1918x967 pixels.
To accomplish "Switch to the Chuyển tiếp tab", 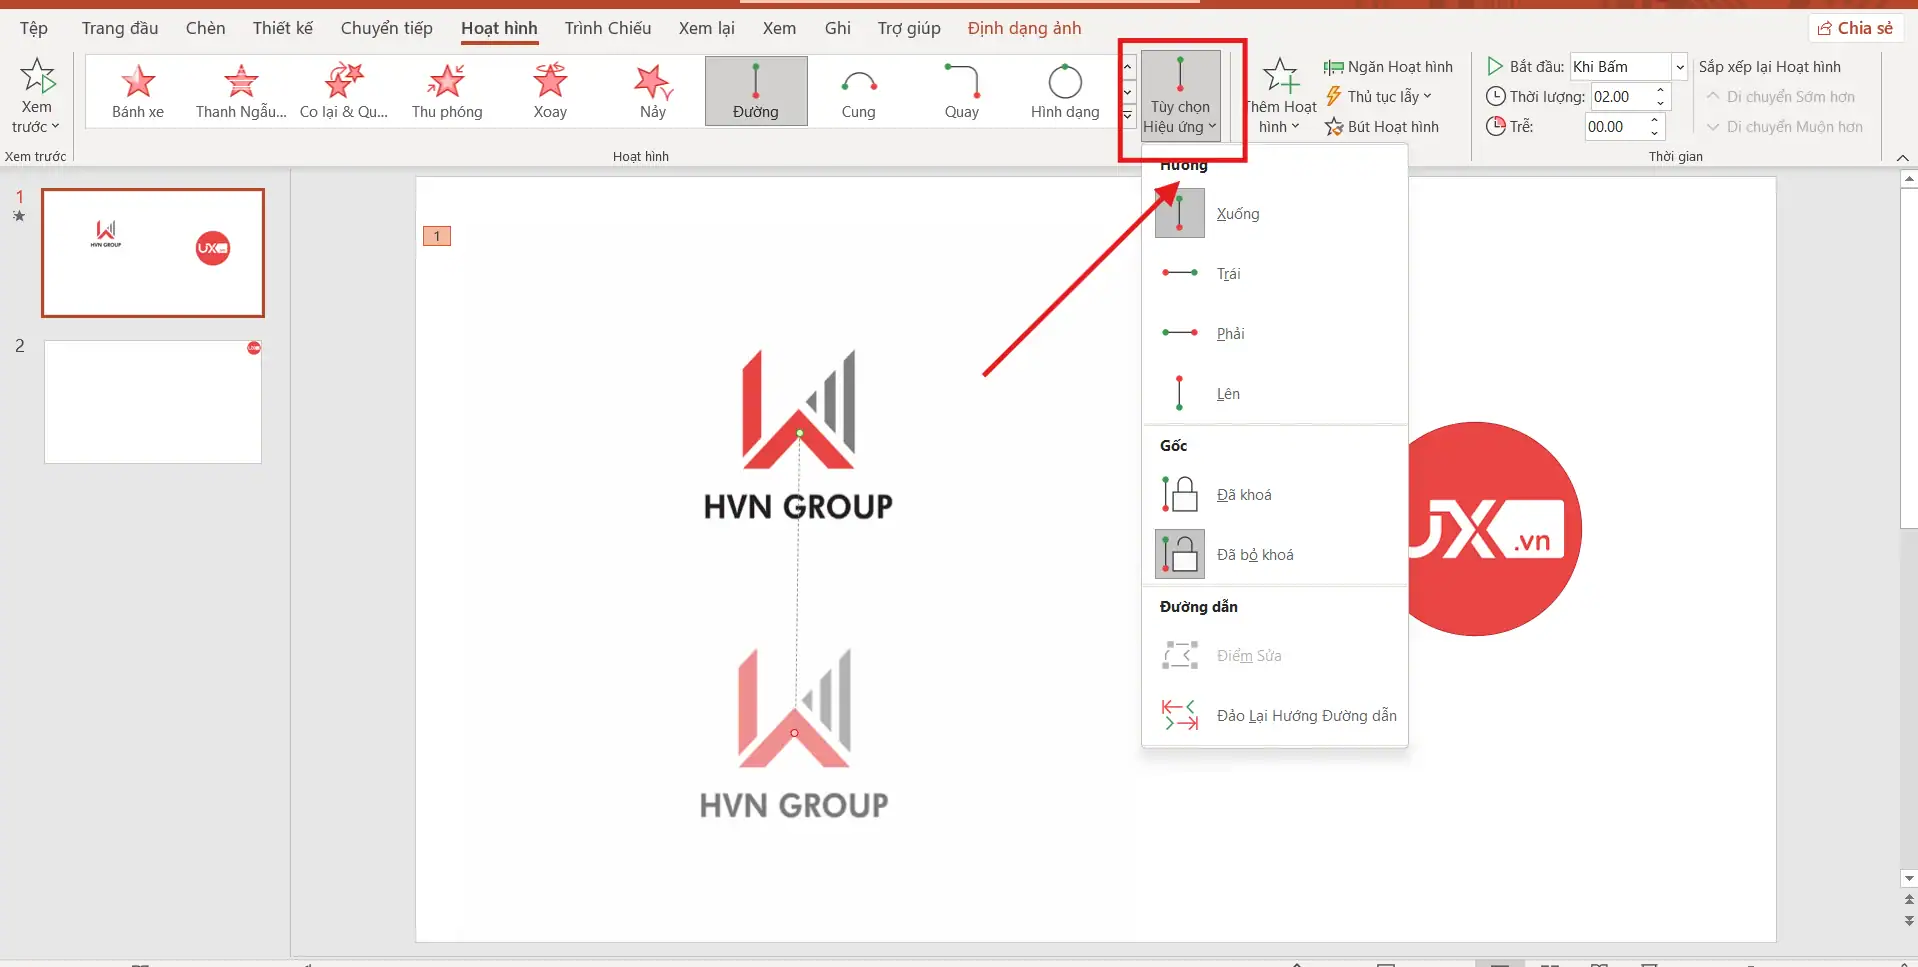I will [387, 28].
